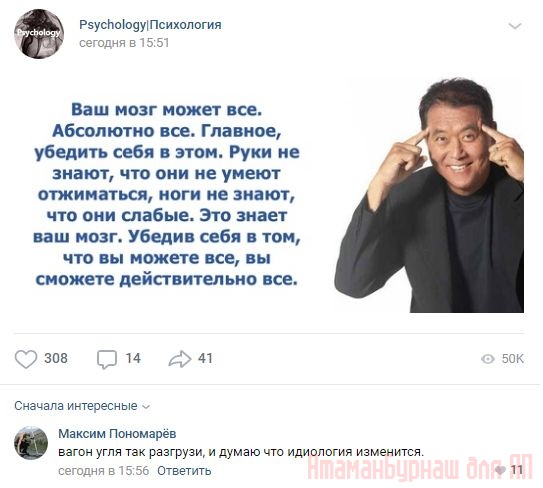Like the post with the heart icon

26,359
